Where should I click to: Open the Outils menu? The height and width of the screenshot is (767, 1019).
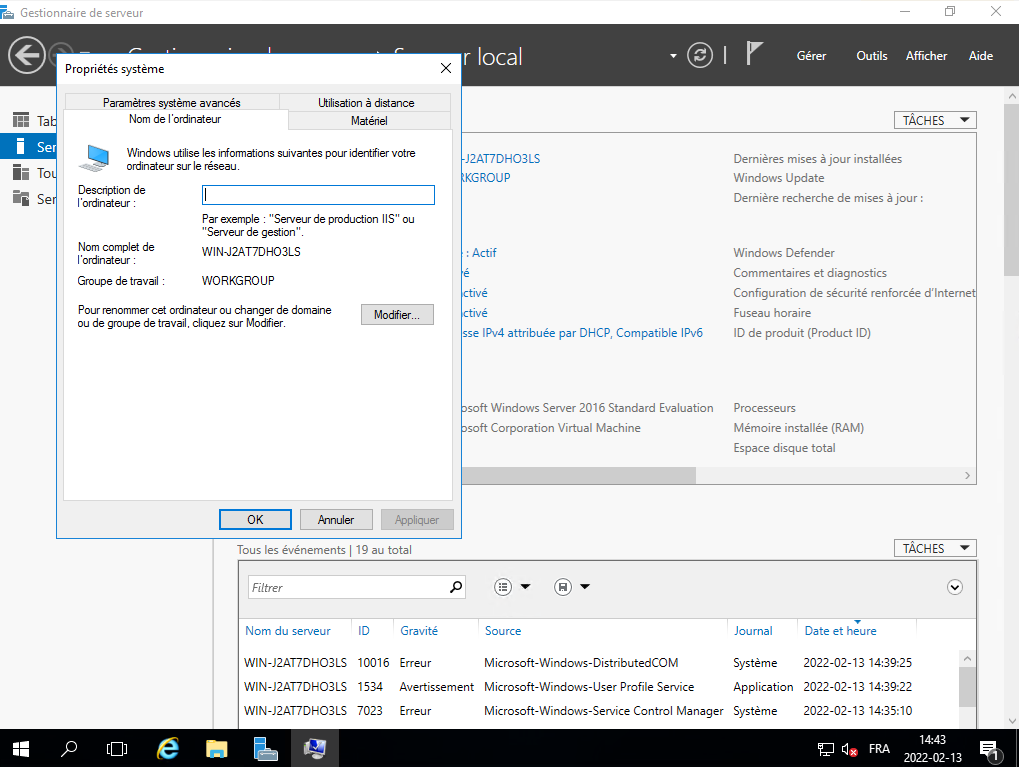click(x=871, y=56)
